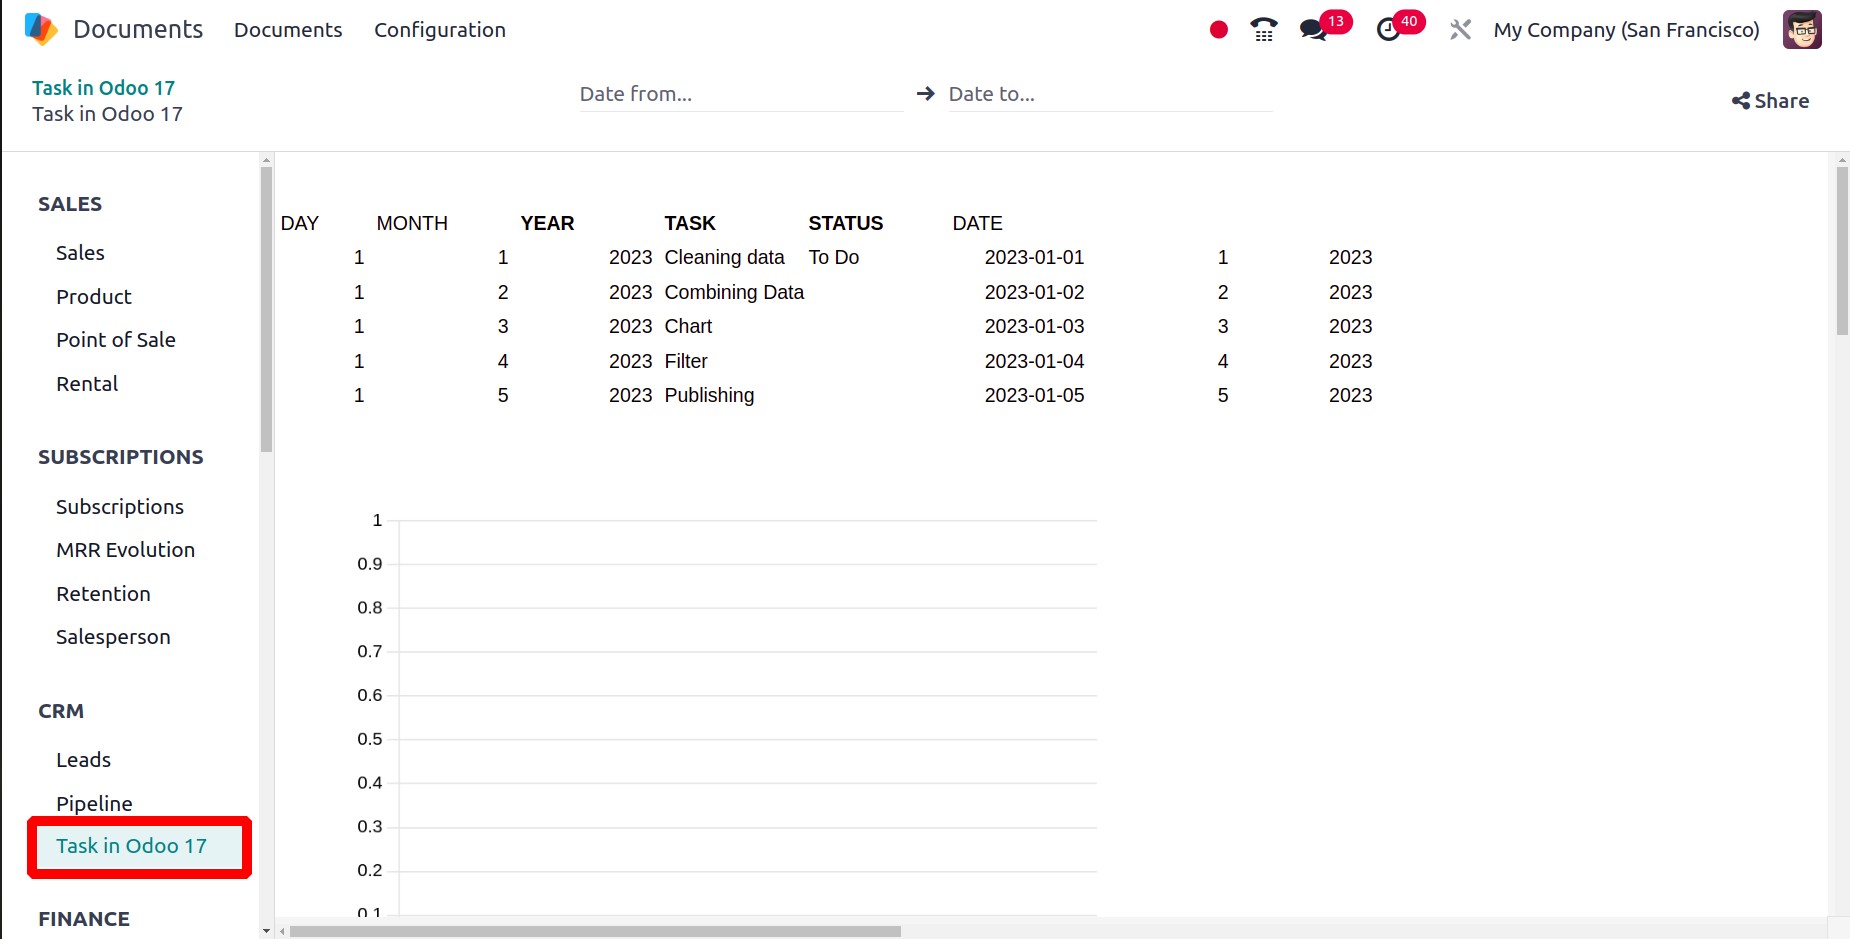Viewport: 1850px width, 939px height.
Task: Click the To Do status cell
Action: pos(834,257)
